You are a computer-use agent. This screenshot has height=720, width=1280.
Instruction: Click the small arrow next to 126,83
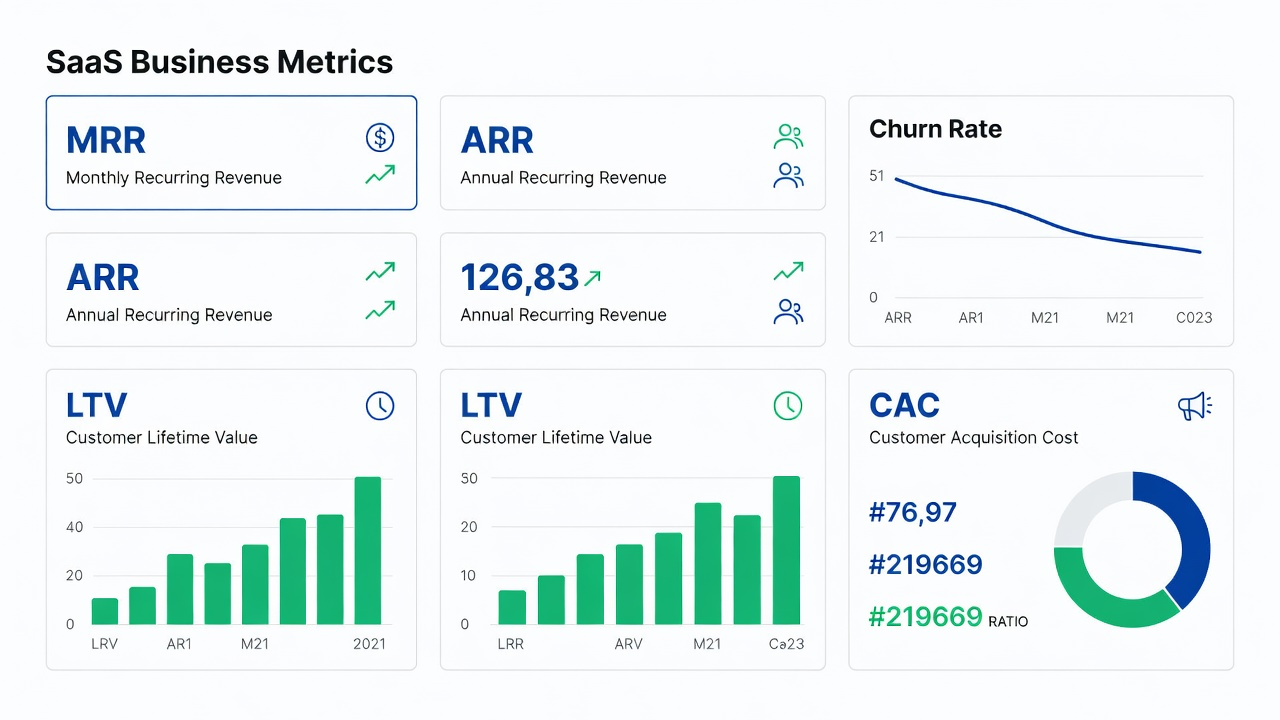[592, 279]
